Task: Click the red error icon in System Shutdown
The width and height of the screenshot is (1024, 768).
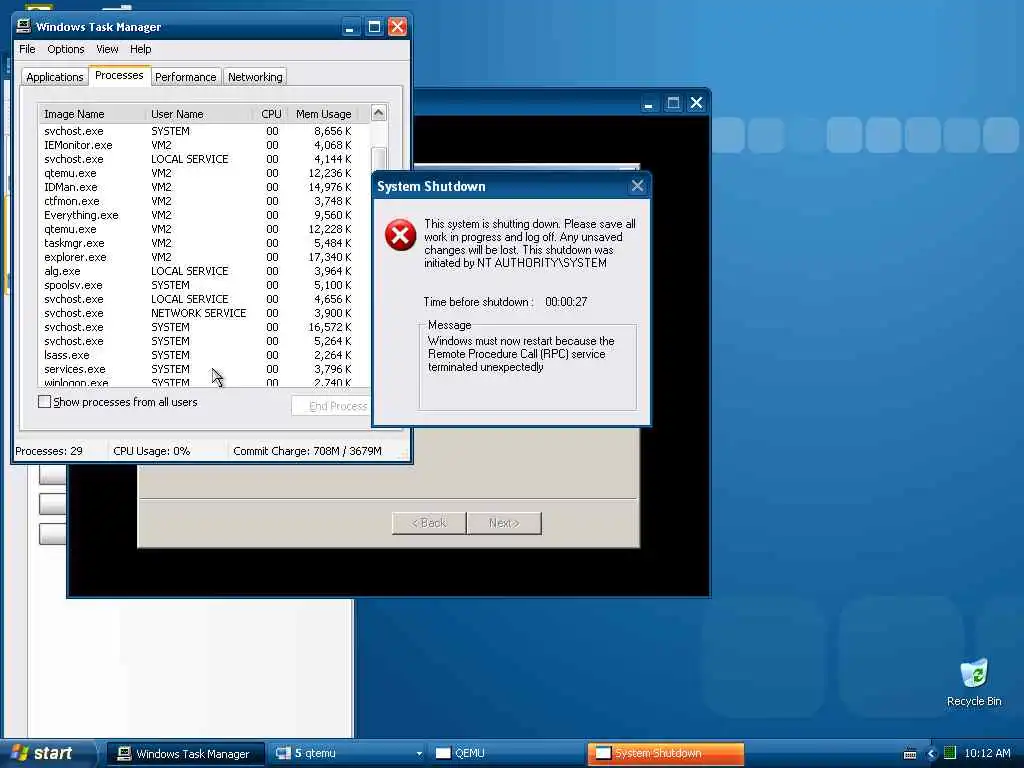Action: (x=400, y=235)
